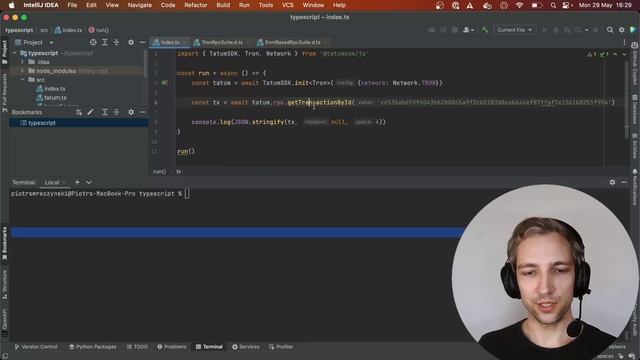Open the Apple menu
Viewport: 640px width, 360px height.
pyautogui.click(x=12, y=5)
